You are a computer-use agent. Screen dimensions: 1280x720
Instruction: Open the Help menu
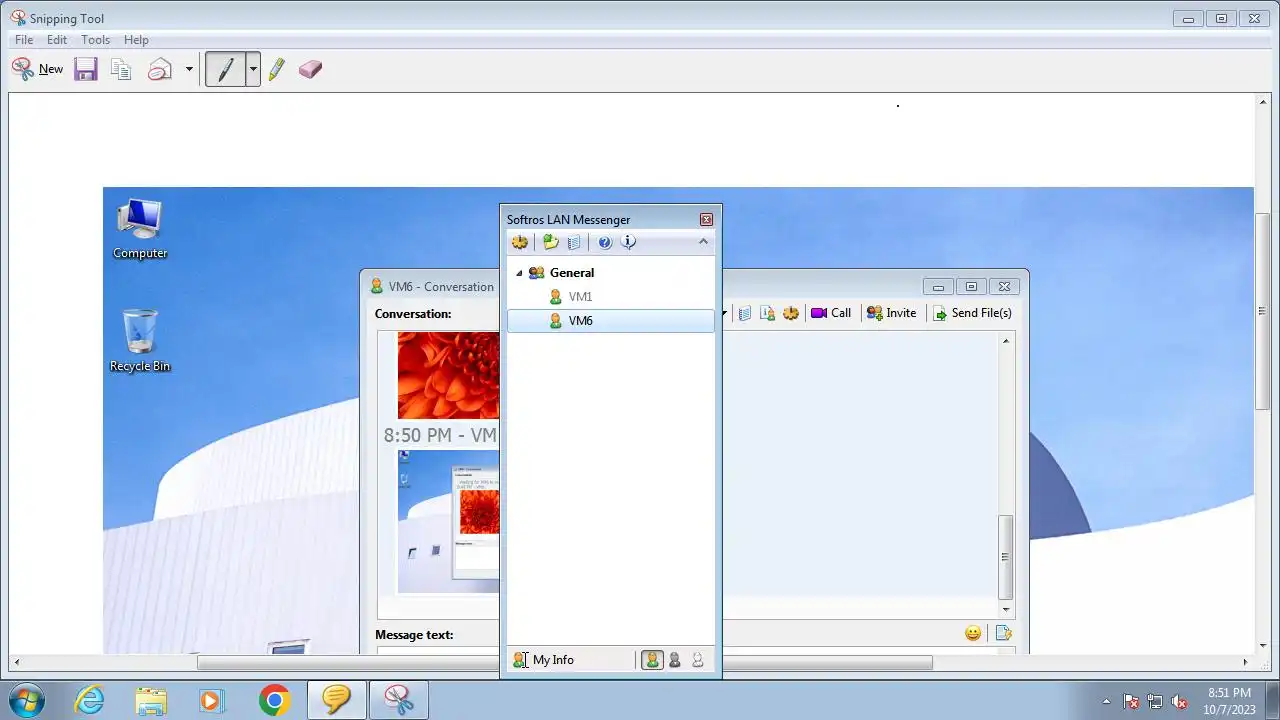coord(136,40)
